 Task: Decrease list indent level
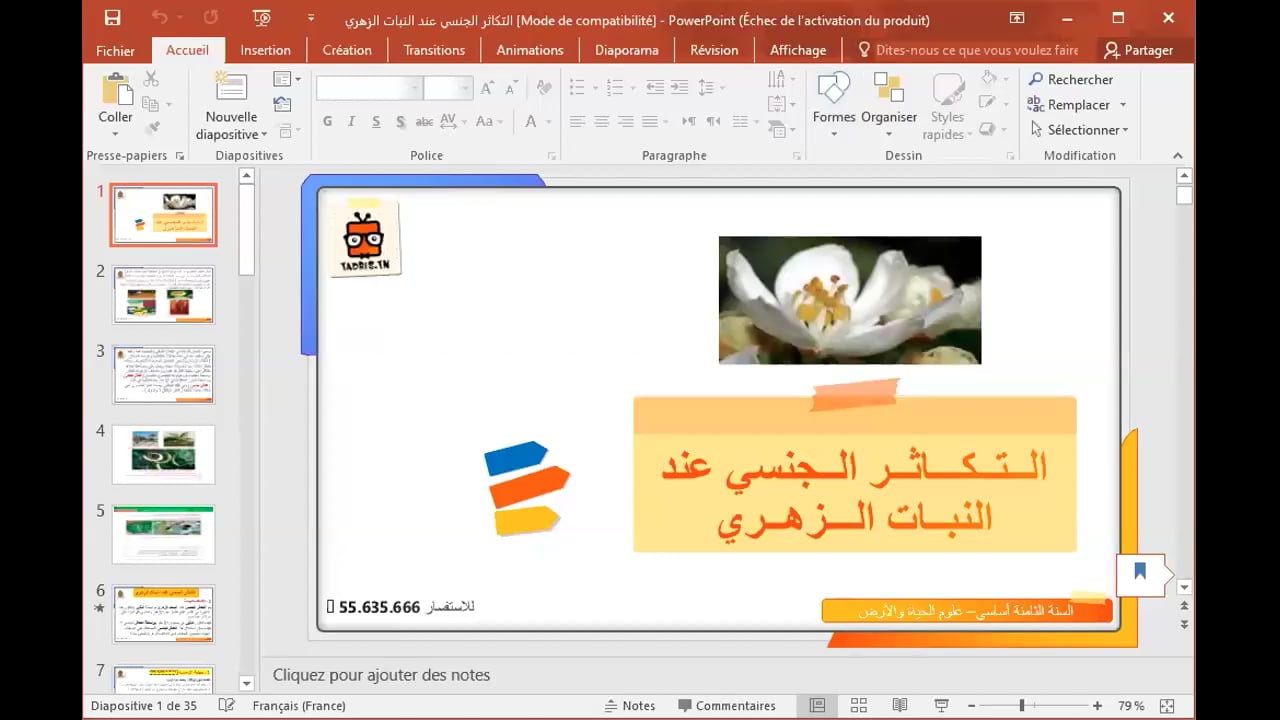click(x=655, y=88)
